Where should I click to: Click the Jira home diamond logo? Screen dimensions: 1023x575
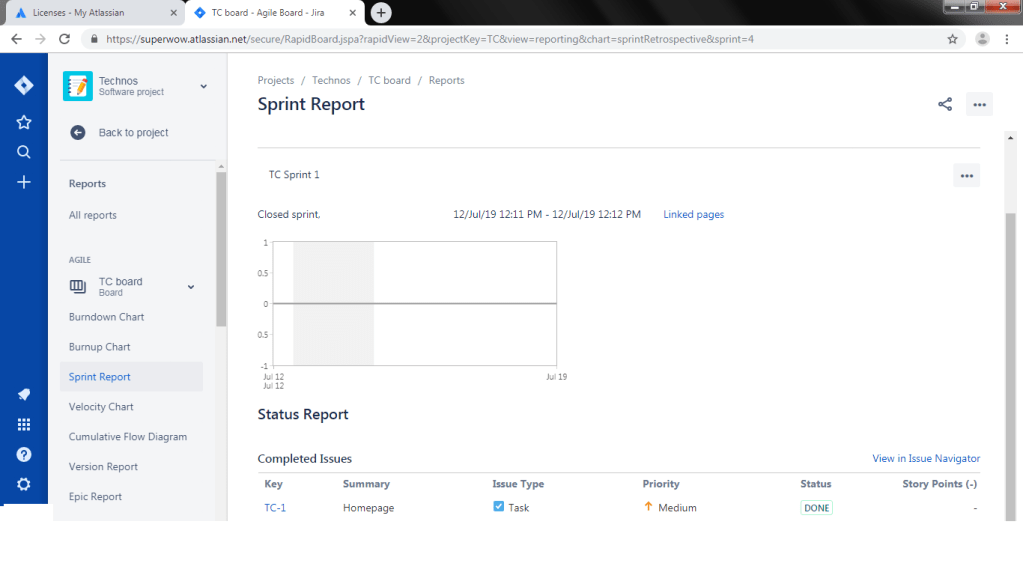(24, 86)
